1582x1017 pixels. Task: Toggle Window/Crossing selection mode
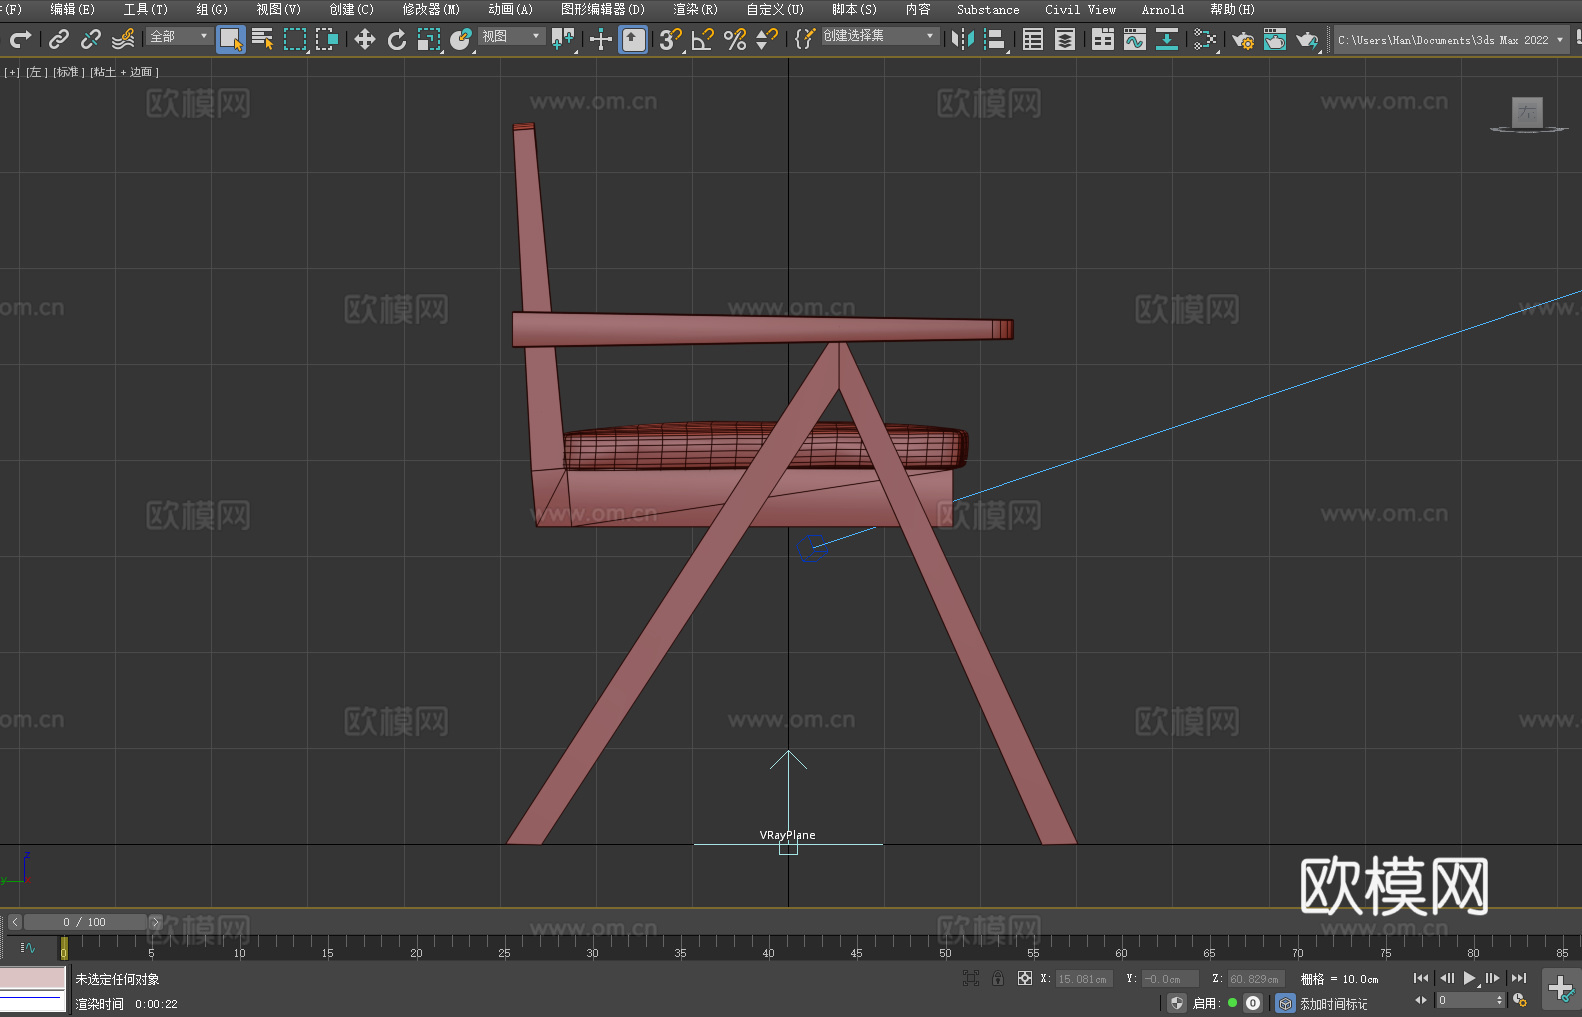point(327,39)
